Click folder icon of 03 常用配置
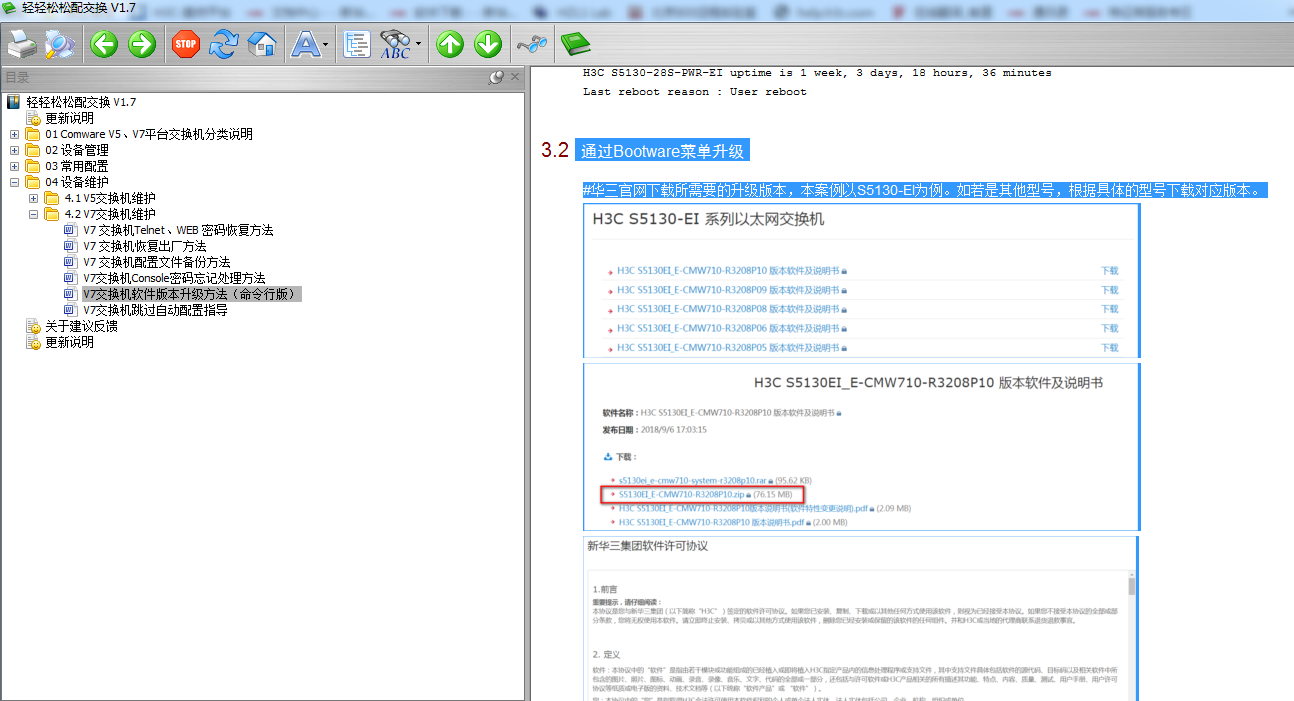 [x=33, y=166]
